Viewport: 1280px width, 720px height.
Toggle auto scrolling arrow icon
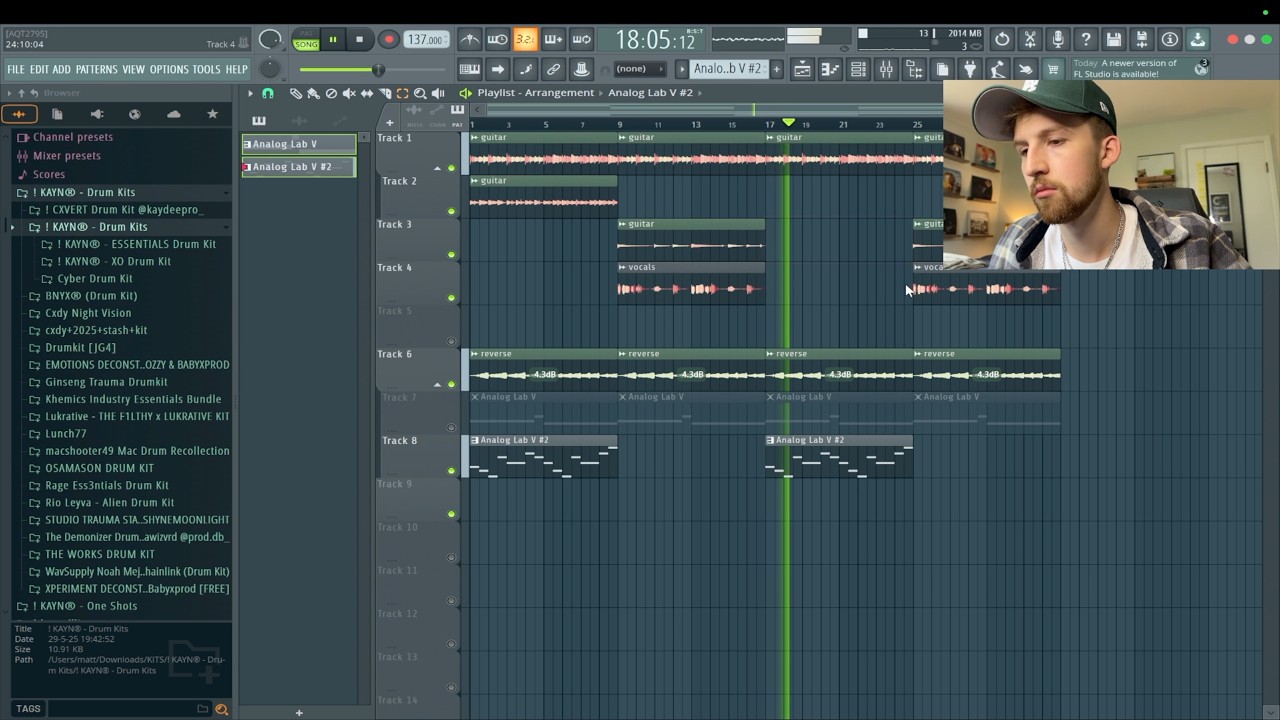[497, 69]
